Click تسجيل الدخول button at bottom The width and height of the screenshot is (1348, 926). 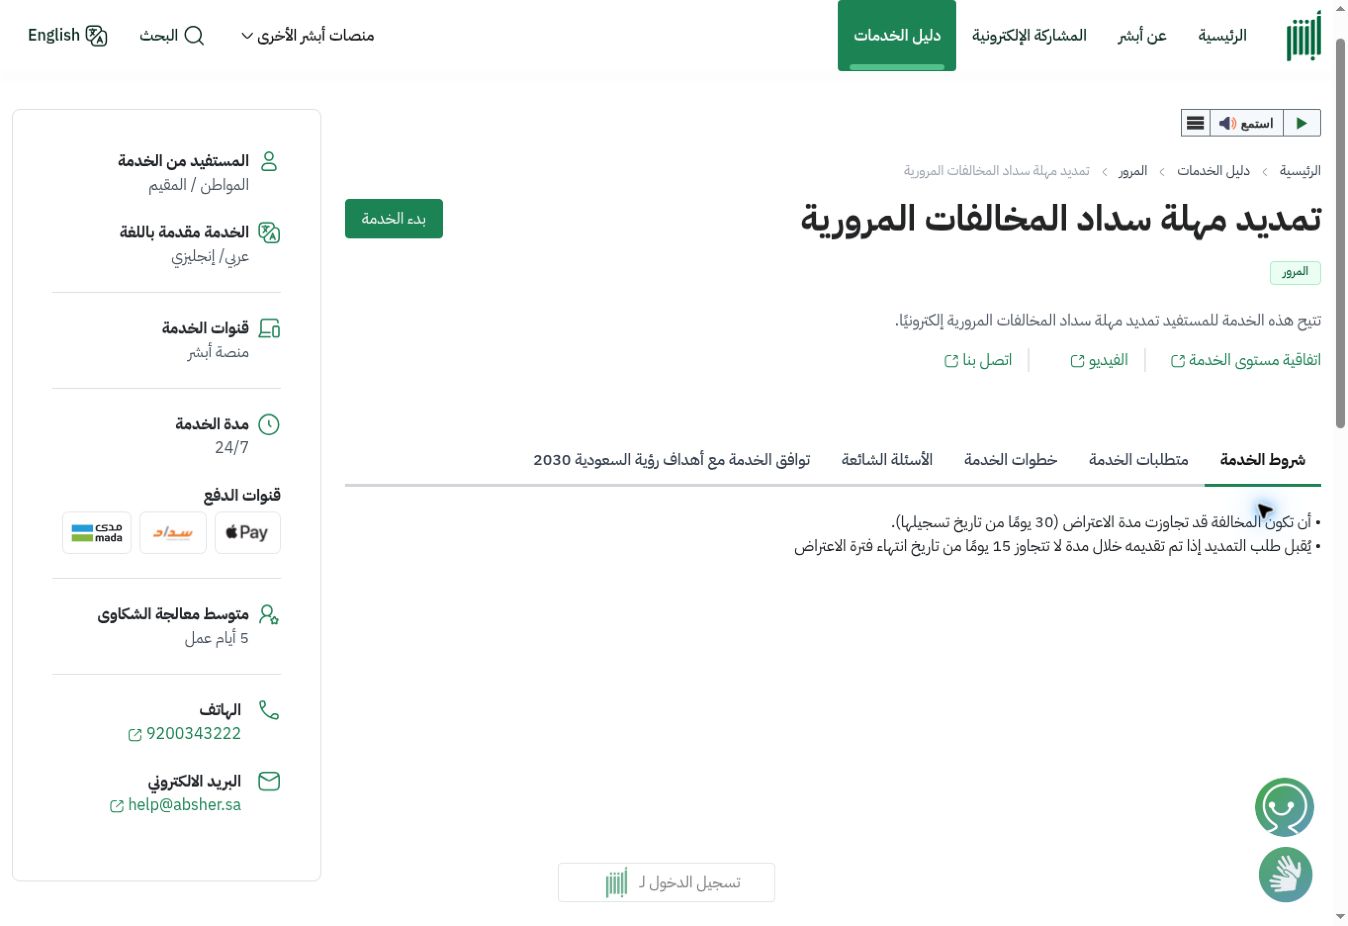click(666, 883)
